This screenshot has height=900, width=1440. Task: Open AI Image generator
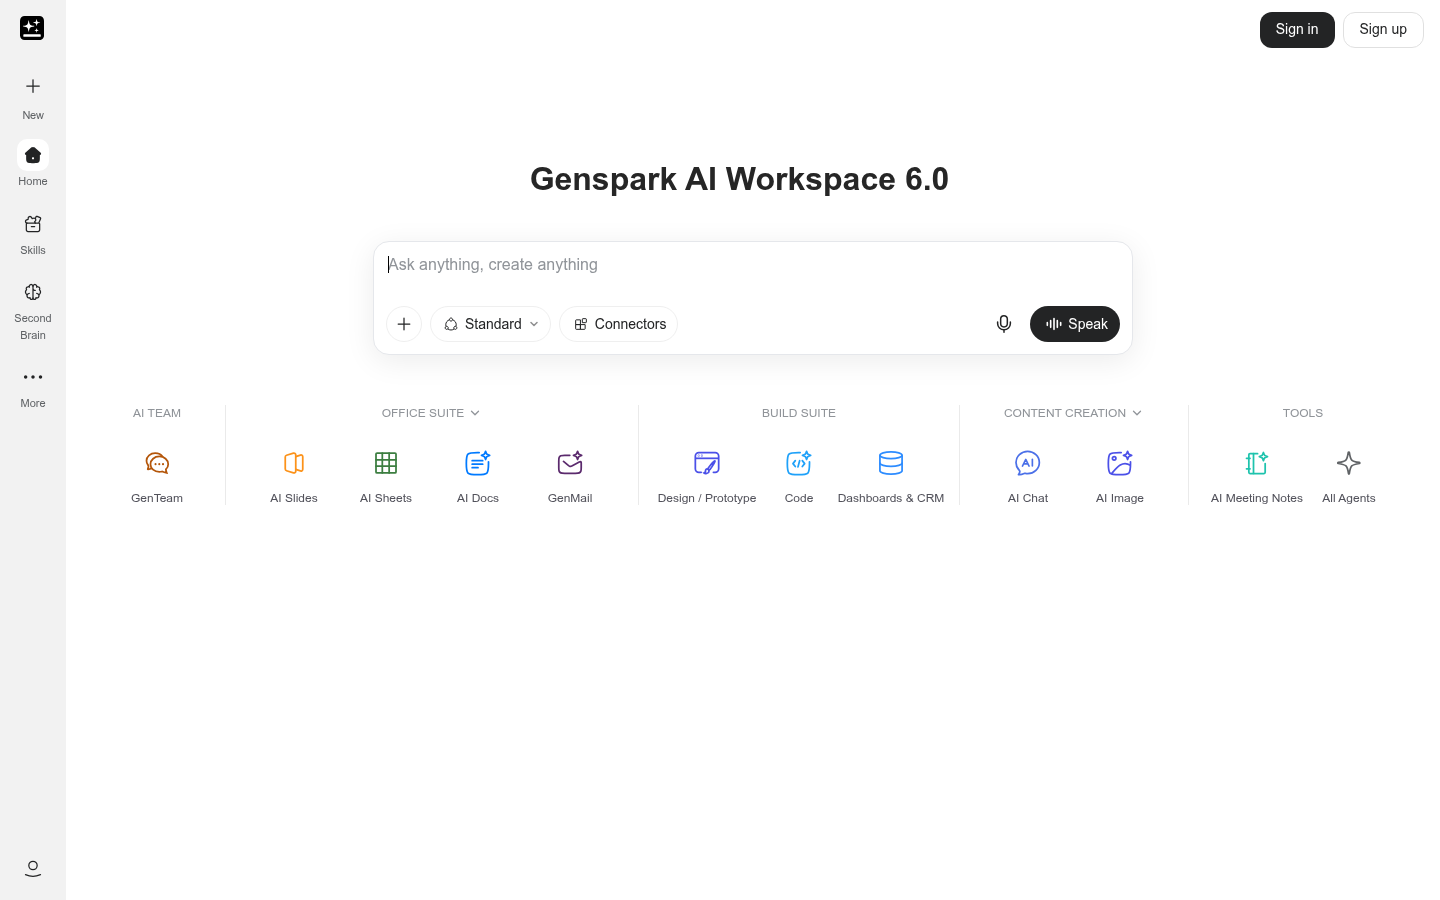tap(1120, 476)
